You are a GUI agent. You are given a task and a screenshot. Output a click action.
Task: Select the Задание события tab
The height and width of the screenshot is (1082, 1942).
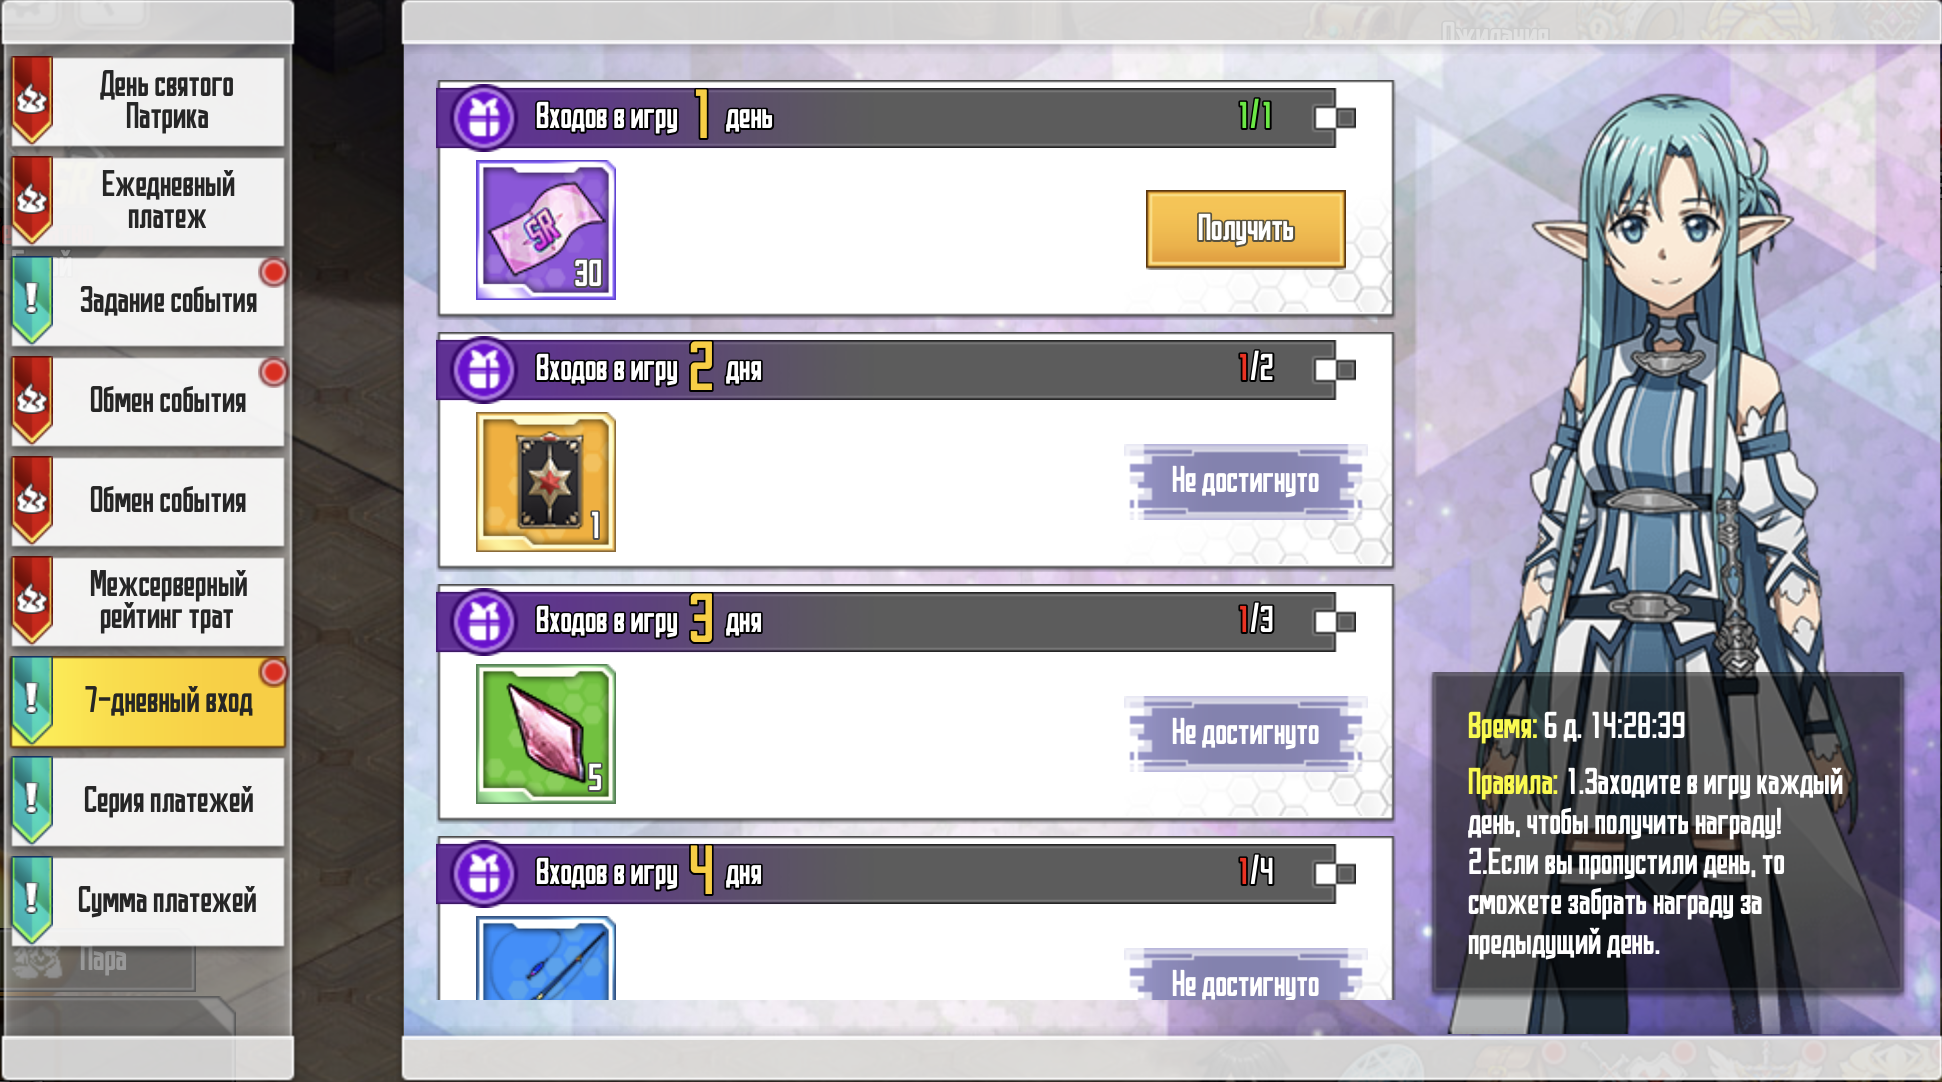(x=148, y=301)
